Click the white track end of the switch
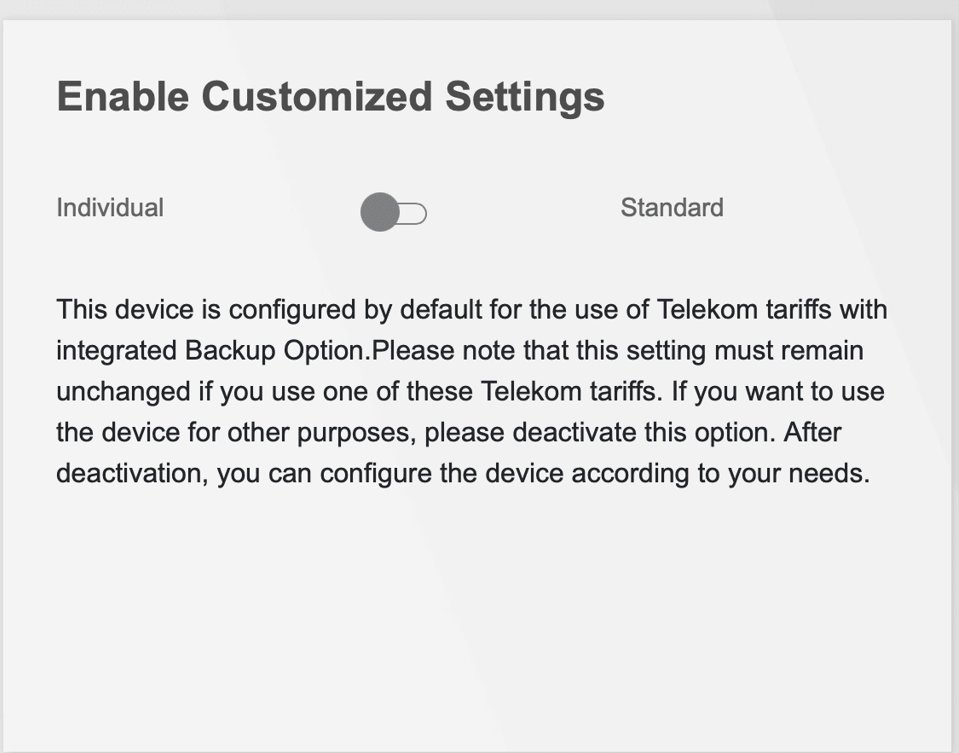 tap(415, 213)
